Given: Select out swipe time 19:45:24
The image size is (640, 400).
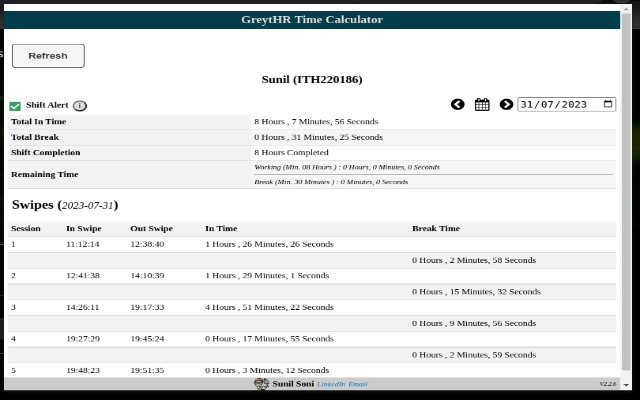Looking at the screenshot, I should [x=147, y=339].
